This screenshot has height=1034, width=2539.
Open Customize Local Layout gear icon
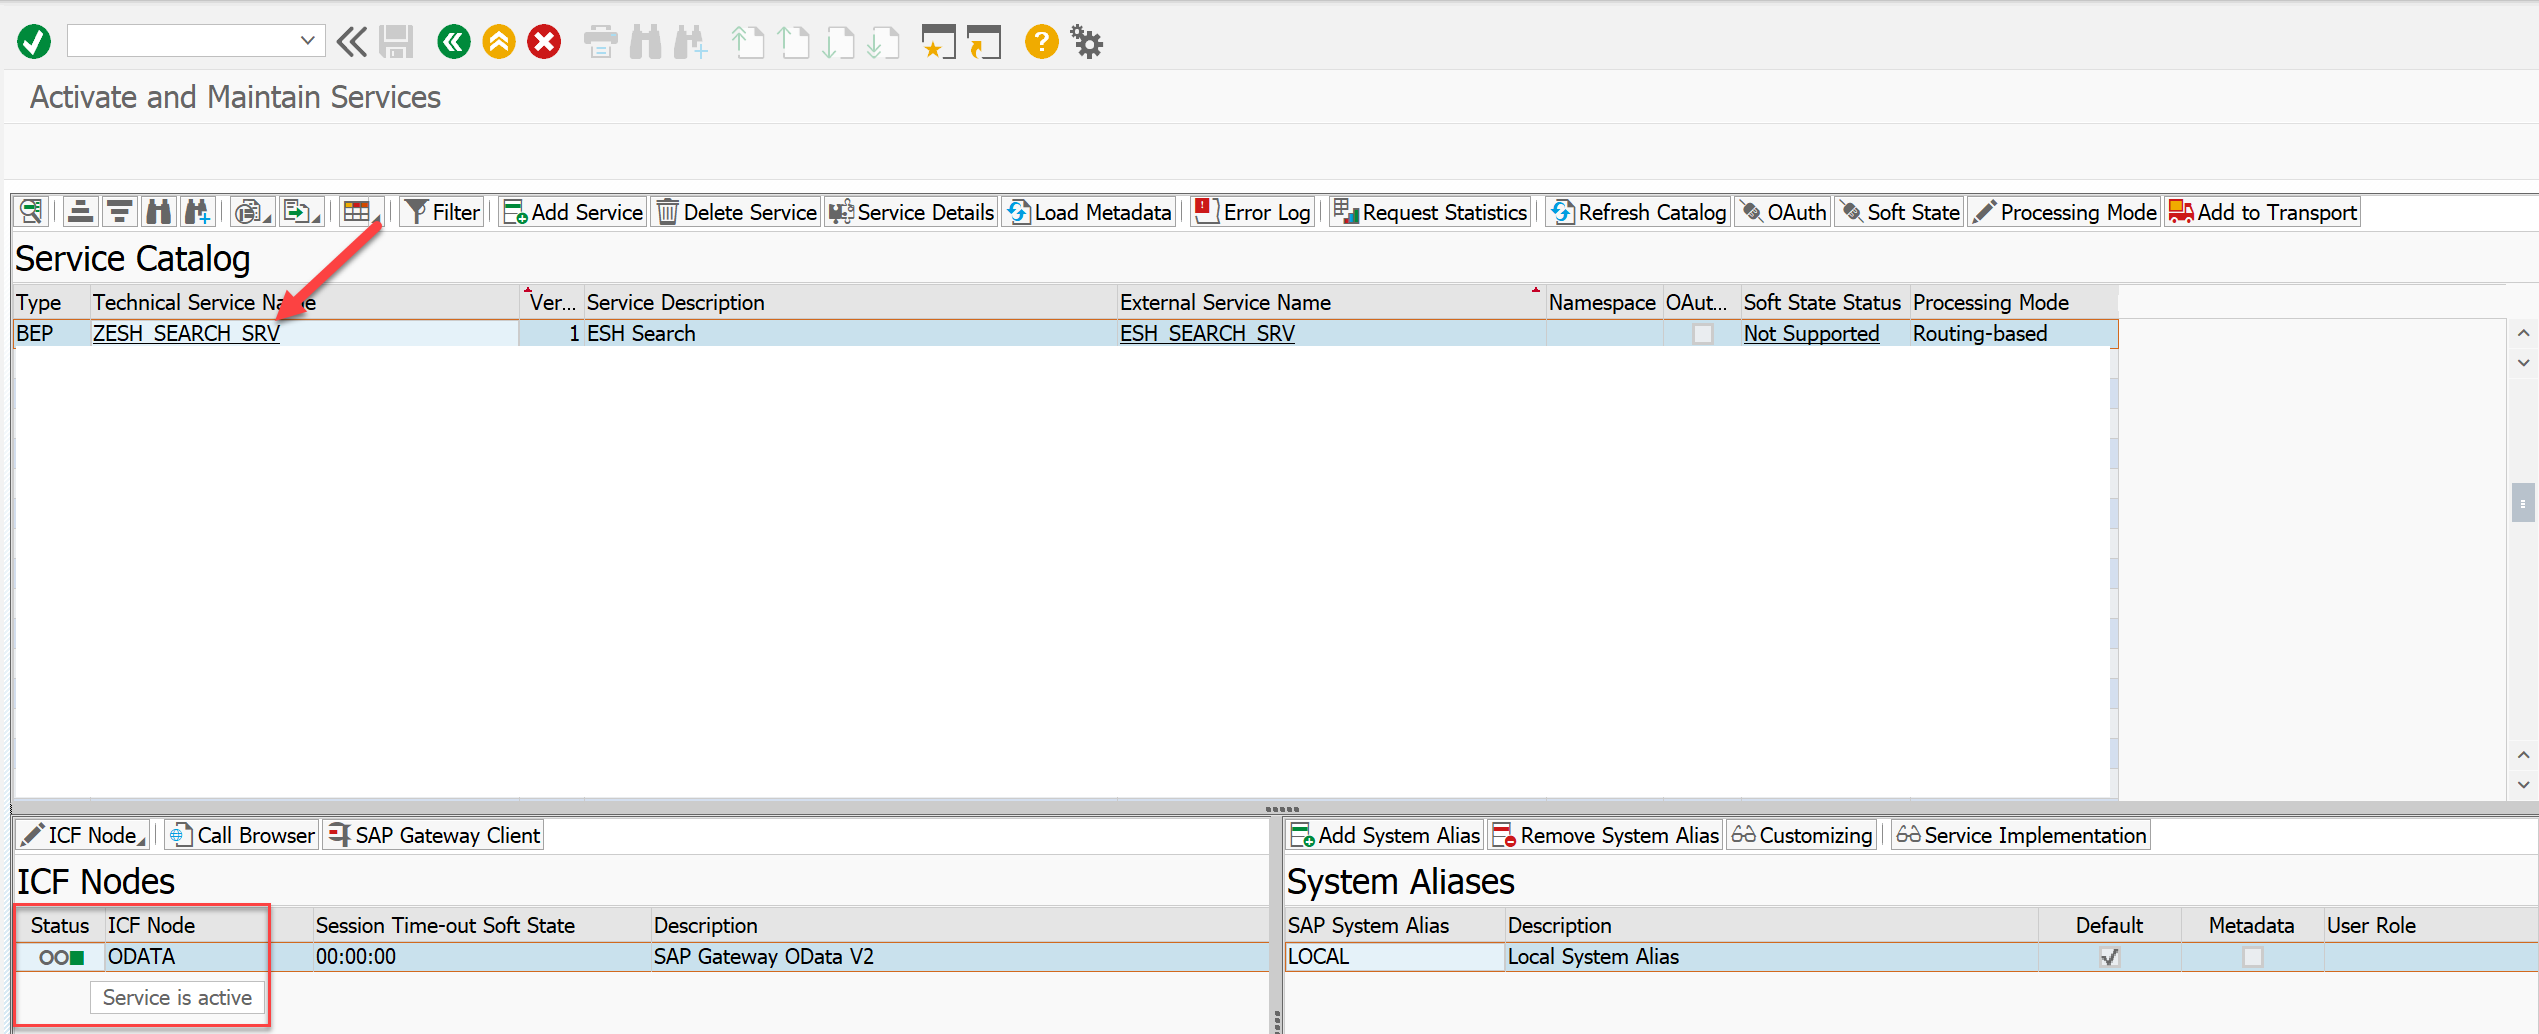[1087, 42]
